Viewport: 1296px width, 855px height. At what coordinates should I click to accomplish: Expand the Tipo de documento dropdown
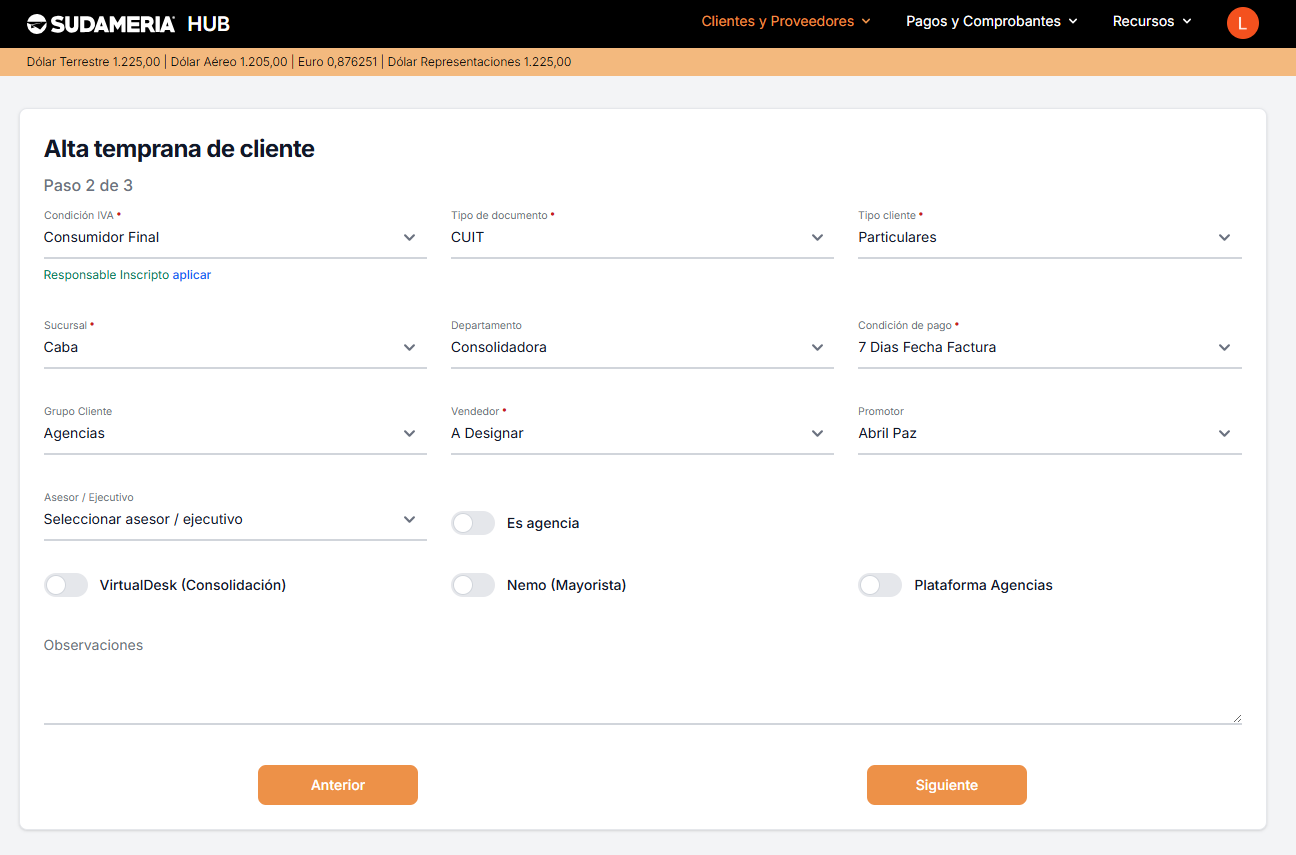pos(642,238)
